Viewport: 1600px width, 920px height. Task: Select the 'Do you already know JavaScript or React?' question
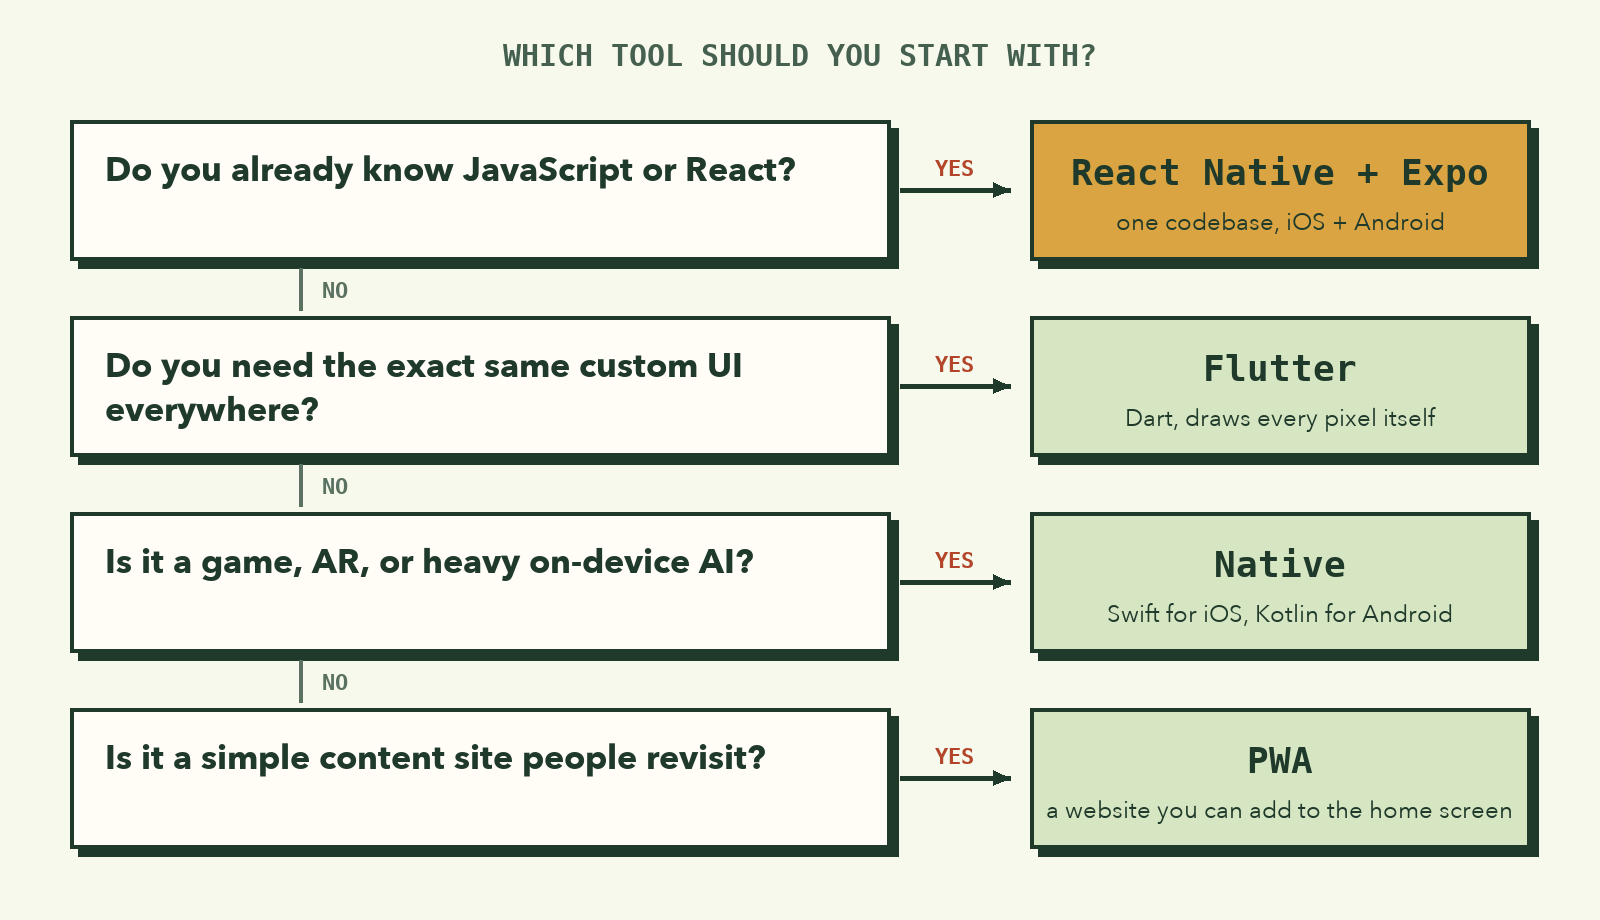click(x=480, y=190)
